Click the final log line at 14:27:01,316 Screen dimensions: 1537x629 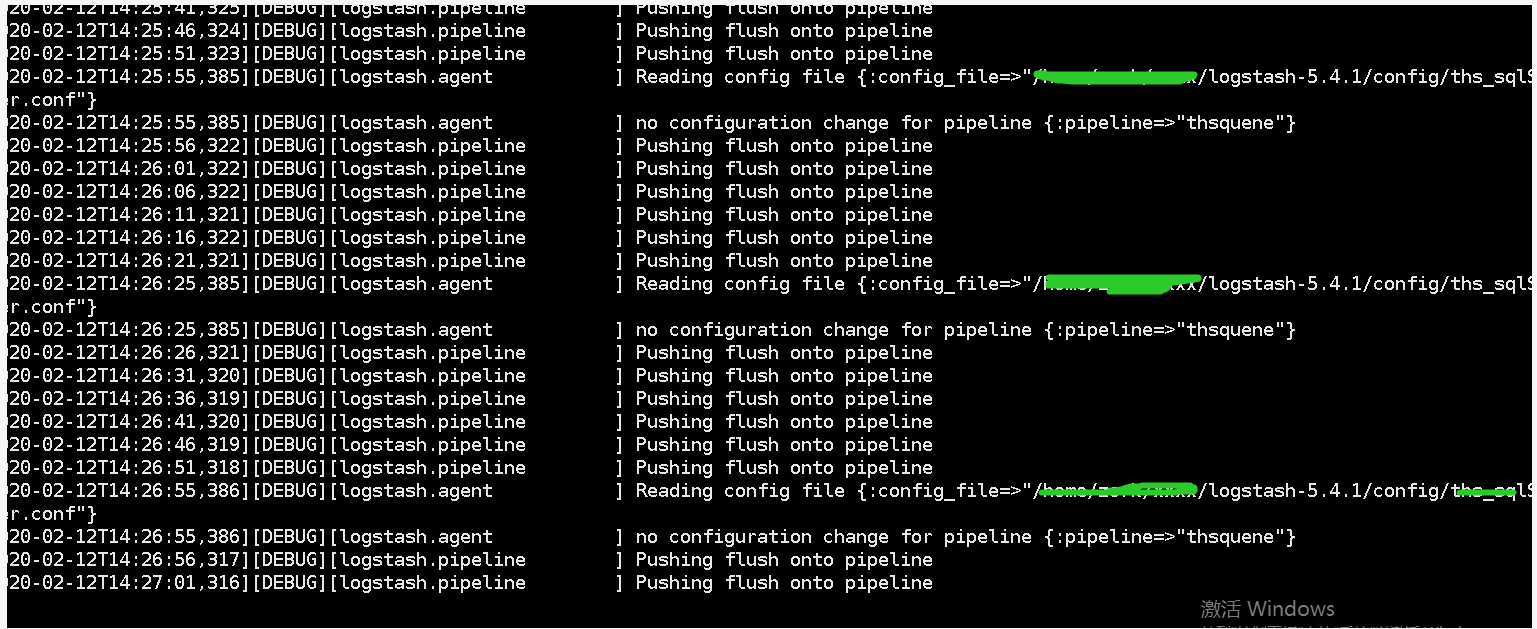click(470, 583)
